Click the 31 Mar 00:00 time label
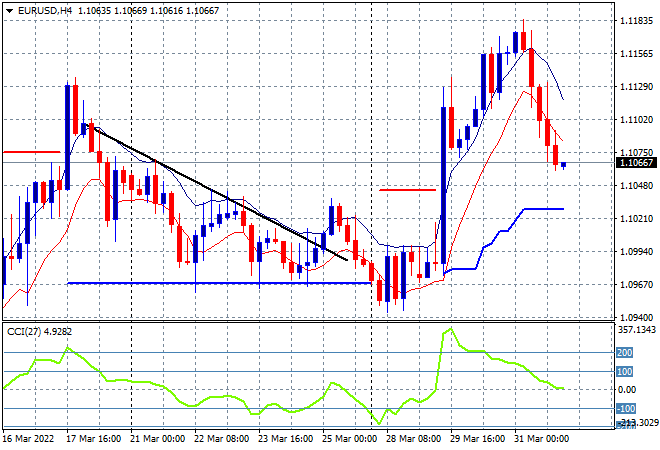The image size is (660, 450). [541, 439]
